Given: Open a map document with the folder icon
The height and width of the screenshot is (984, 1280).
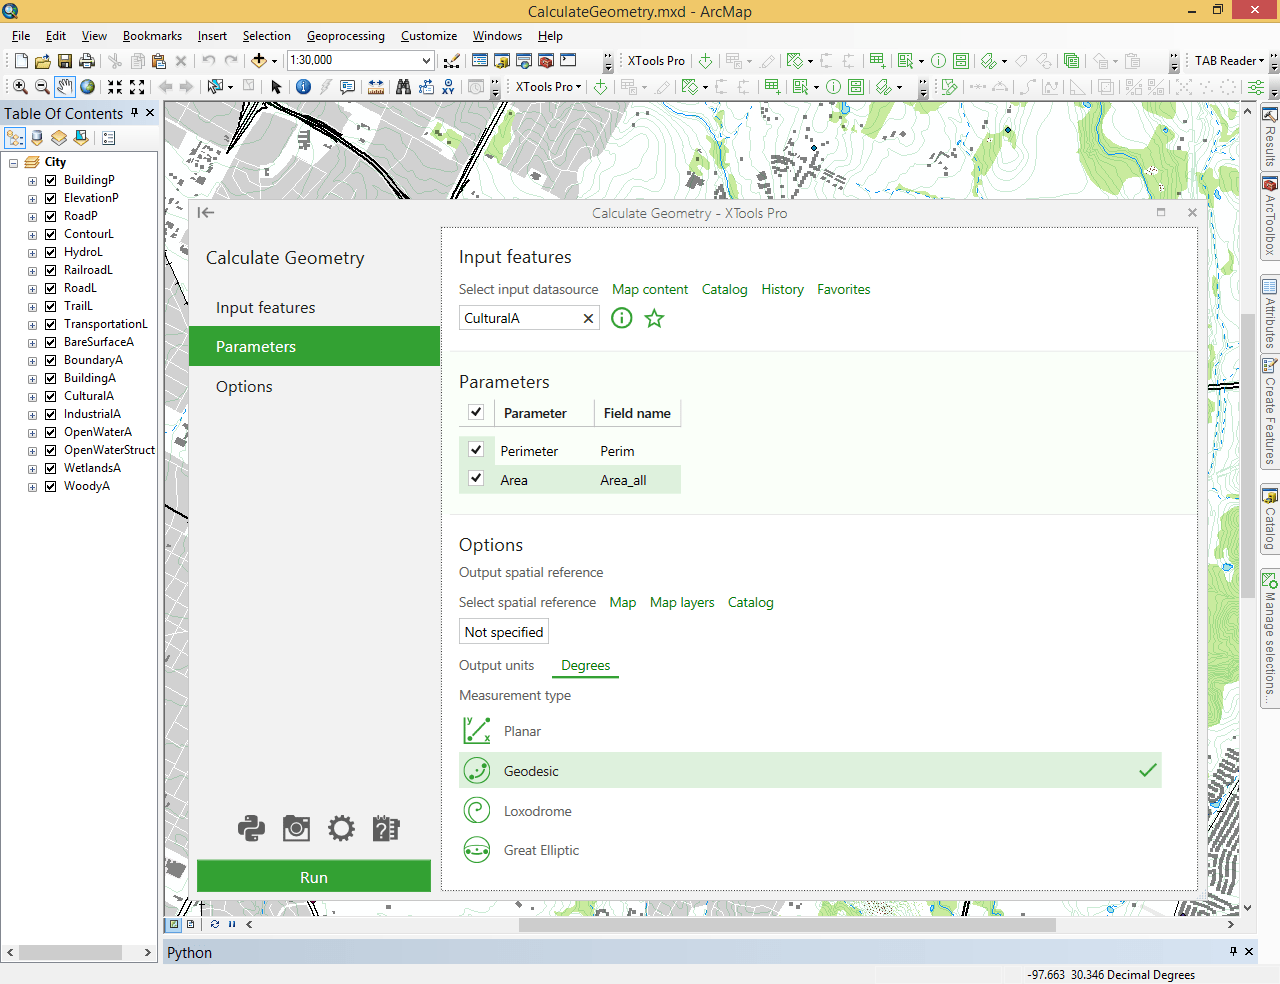Looking at the screenshot, I should click(43, 61).
